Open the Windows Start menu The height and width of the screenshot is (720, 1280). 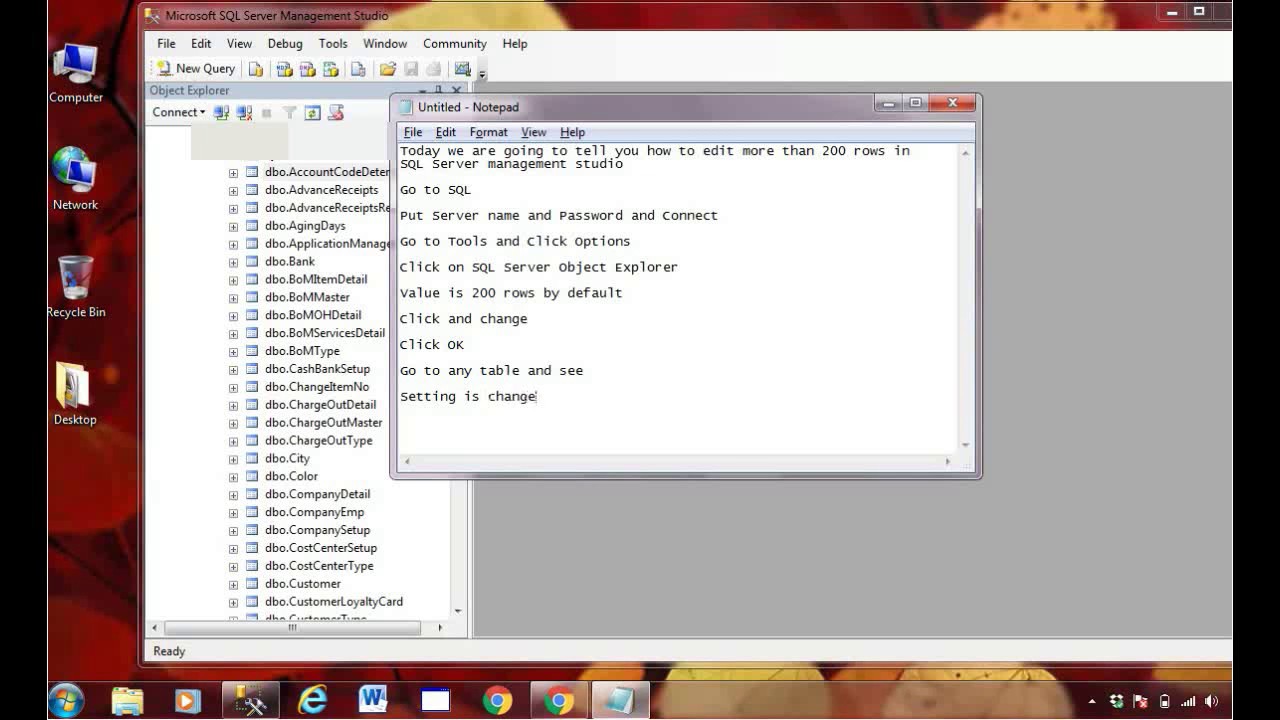point(66,700)
